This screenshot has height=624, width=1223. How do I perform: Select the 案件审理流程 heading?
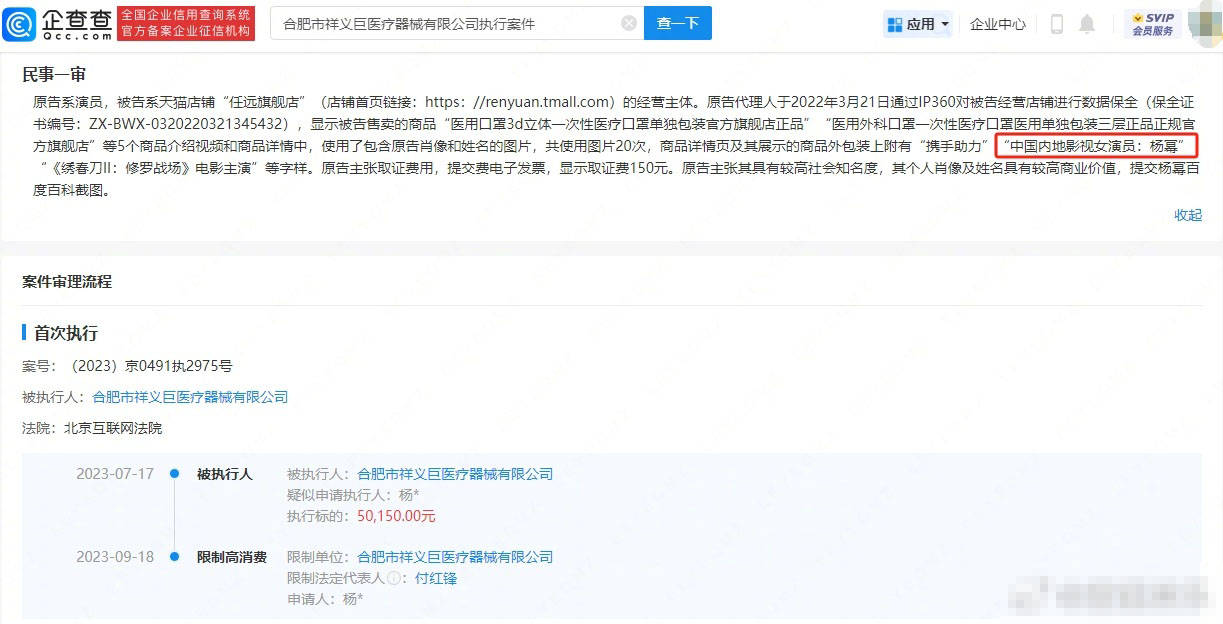pyautogui.click(x=67, y=282)
